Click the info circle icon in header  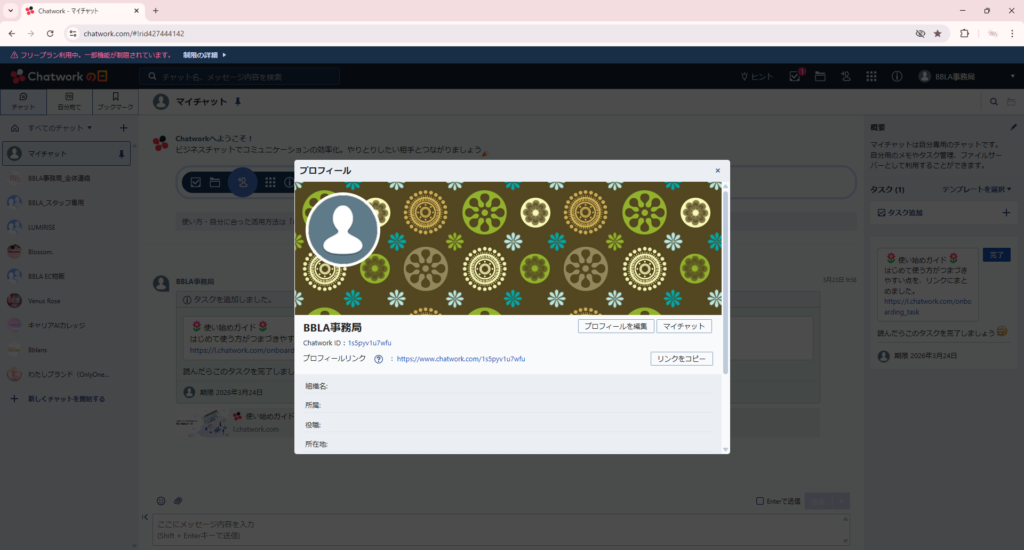897,76
